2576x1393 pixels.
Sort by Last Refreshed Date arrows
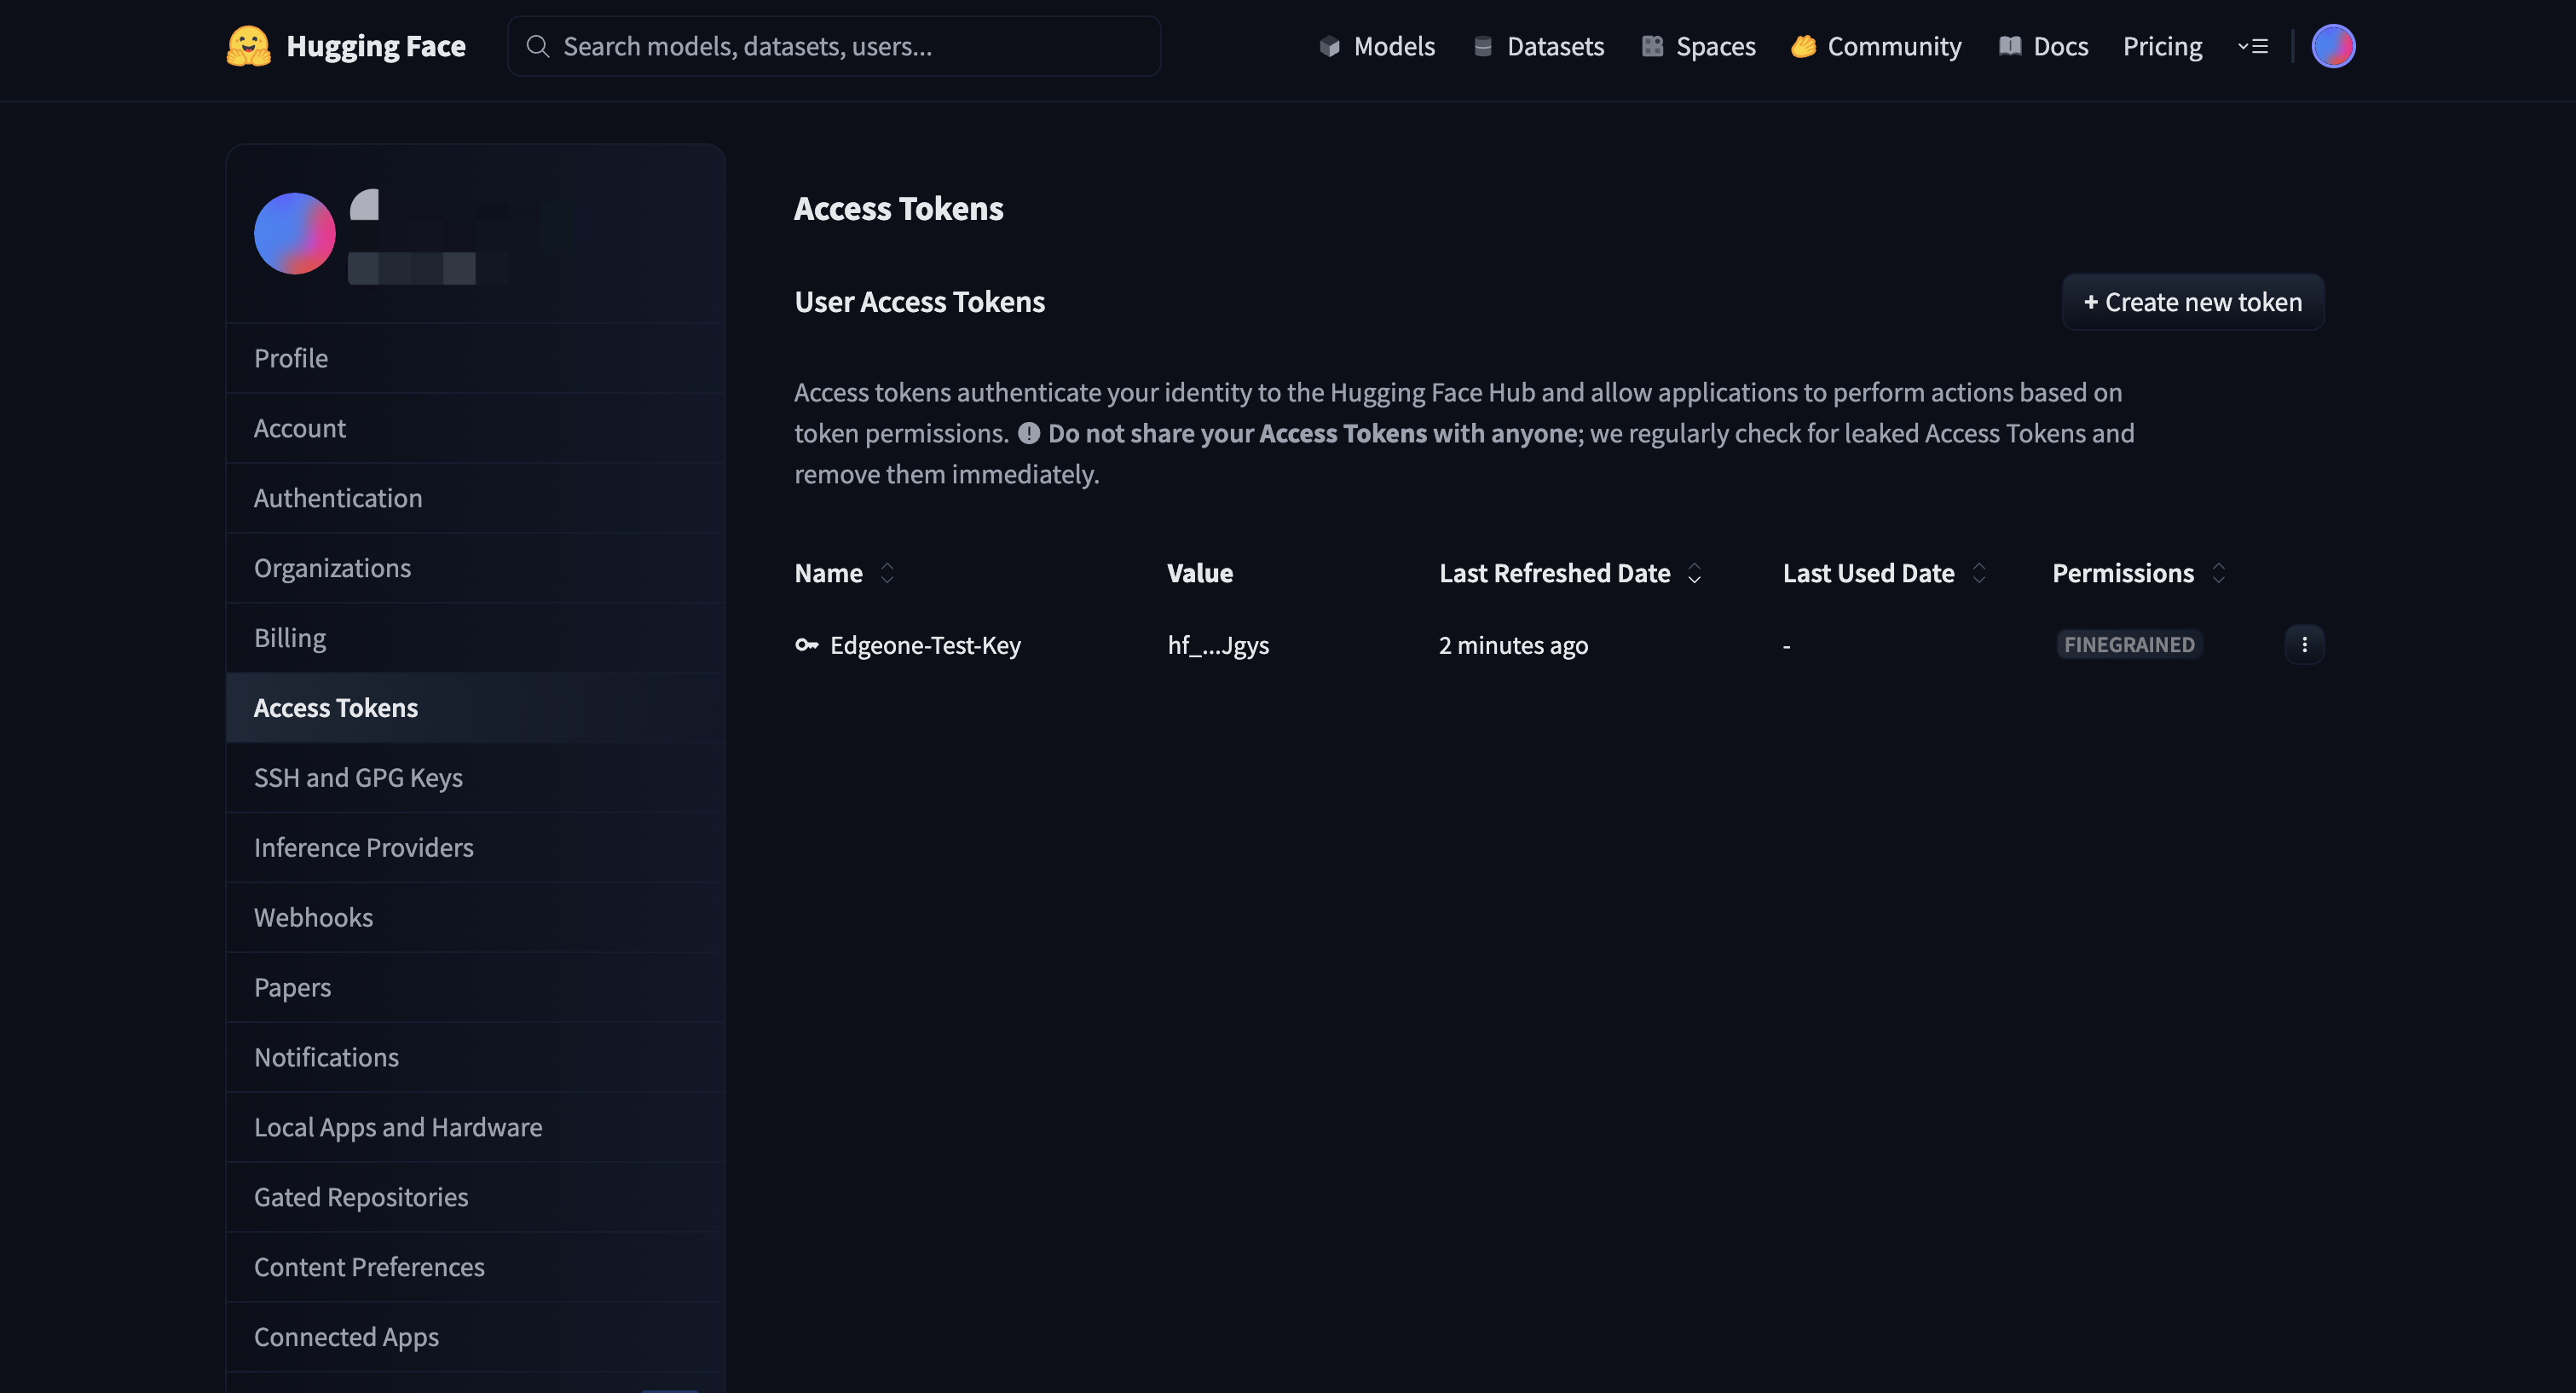(1694, 573)
